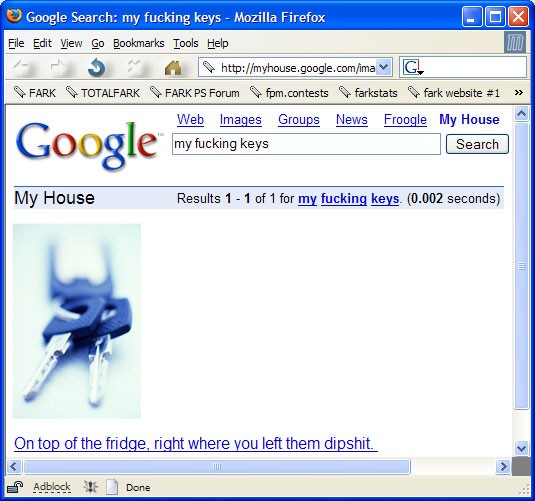The height and width of the screenshot is (501, 535).
Task: Click the bug icon in status bar
Action: [91, 487]
